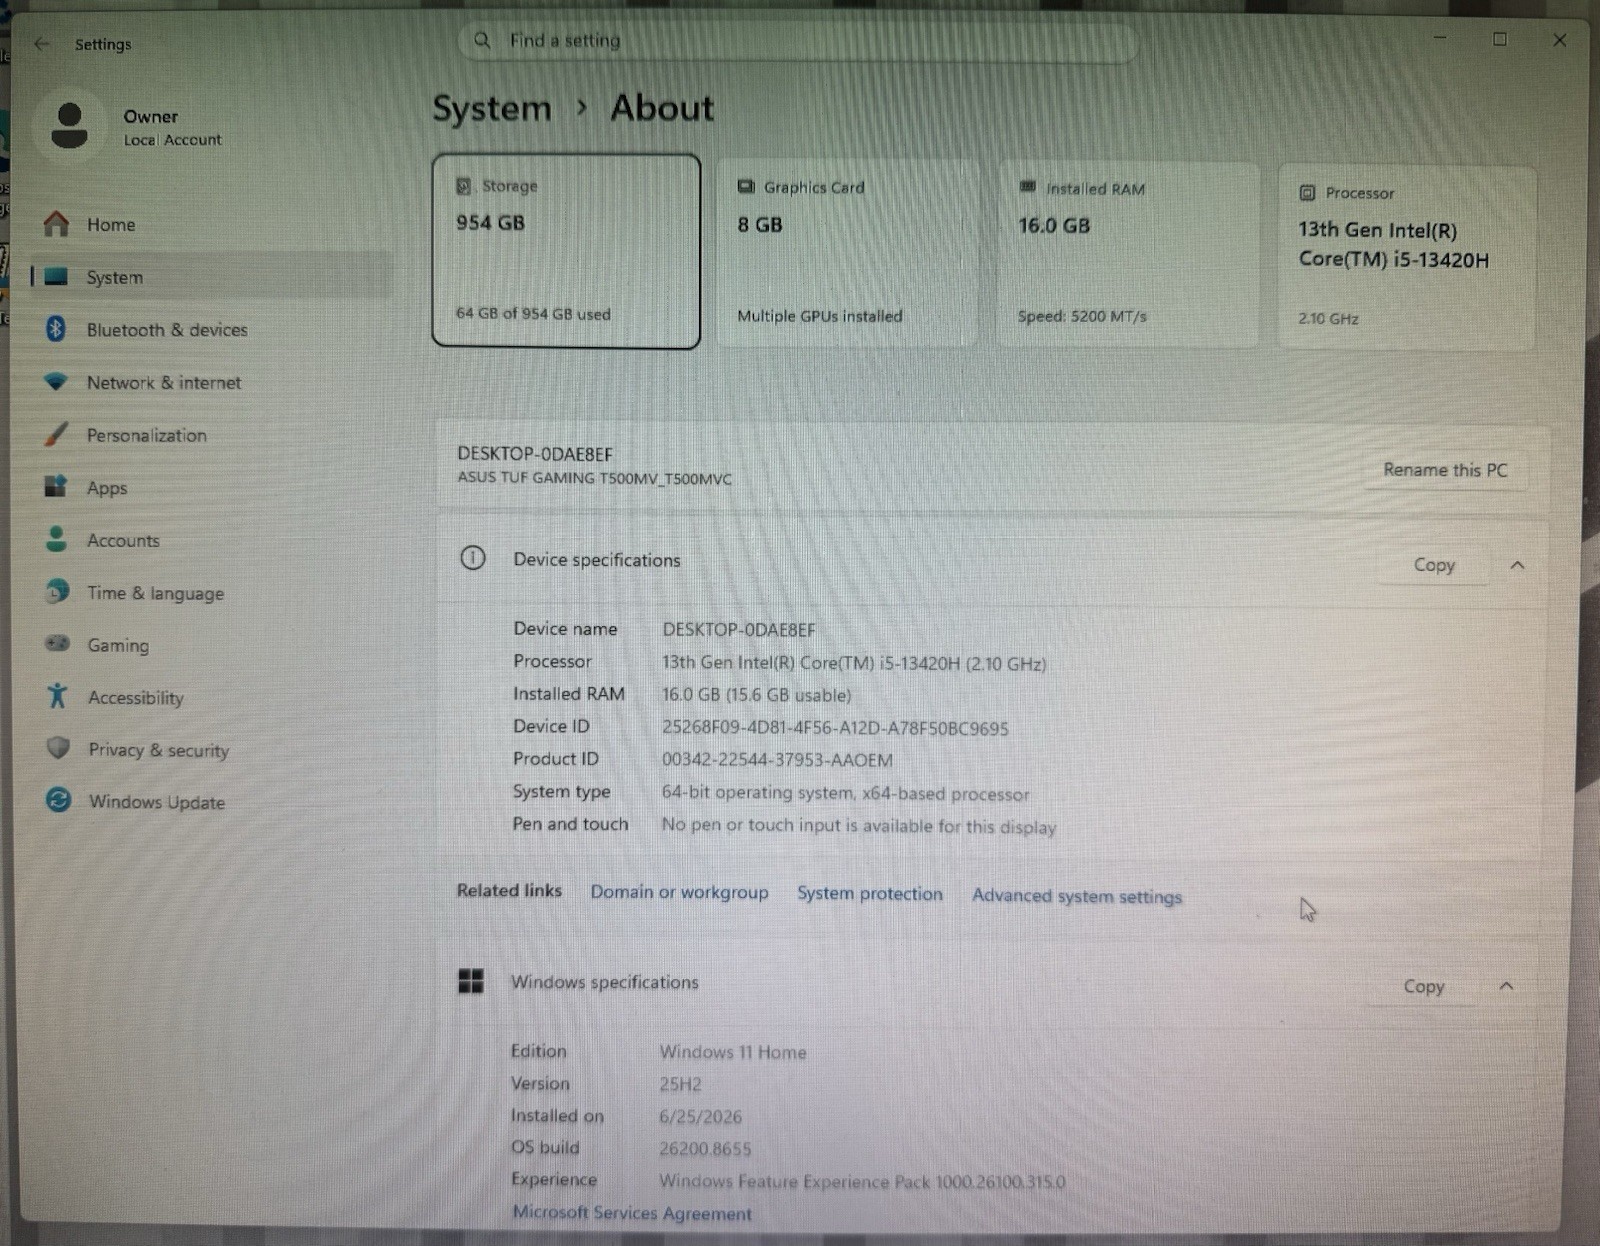Select System in the sidebar

click(212, 277)
